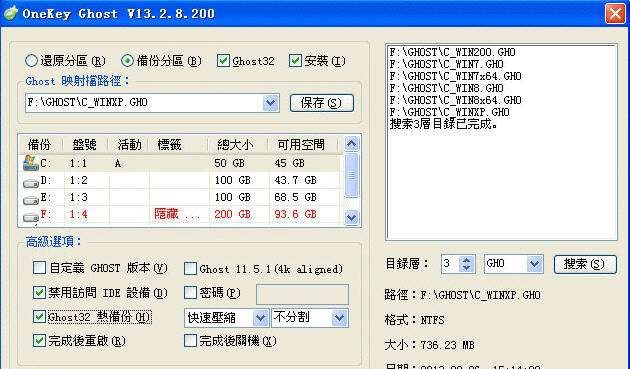The image size is (630, 369).
Task: Increase the 目錄層 directory depth value
Action: point(466,260)
